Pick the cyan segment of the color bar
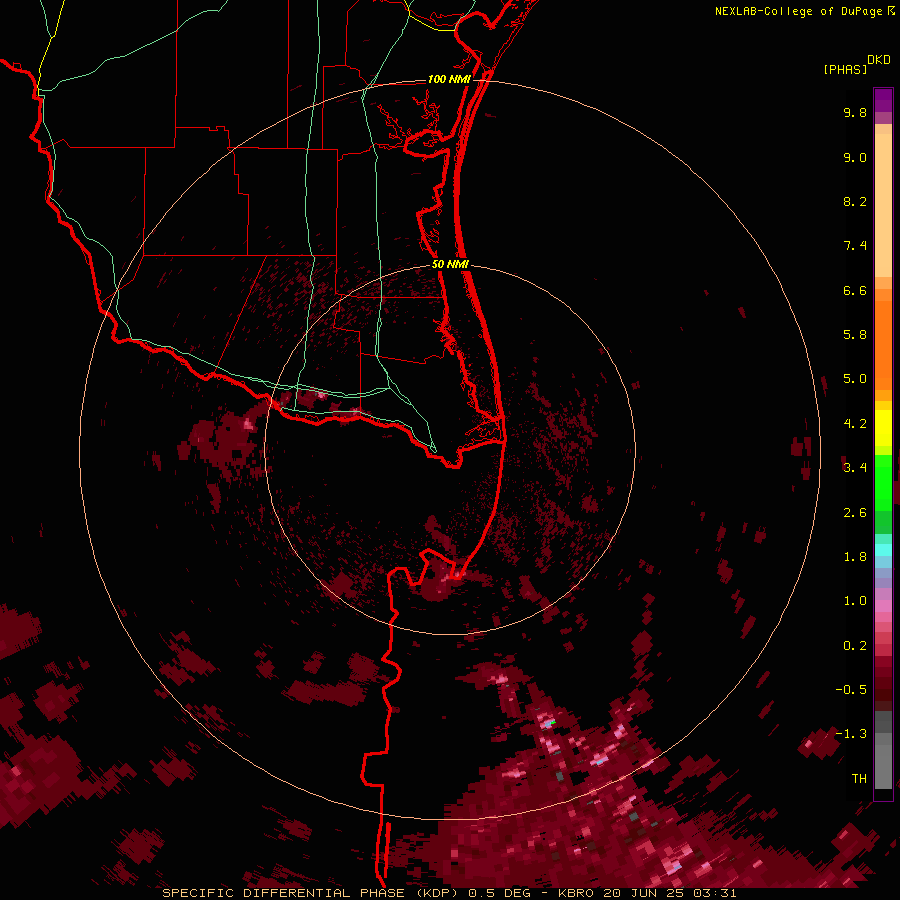The image size is (900, 900). (883, 550)
